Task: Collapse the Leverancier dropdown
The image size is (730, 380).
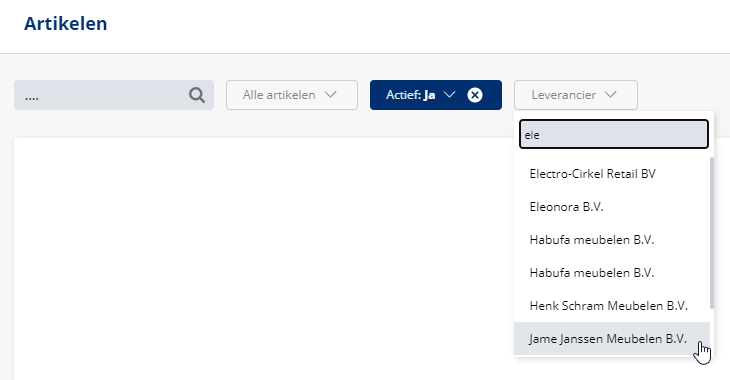Action: [x=576, y=95]
